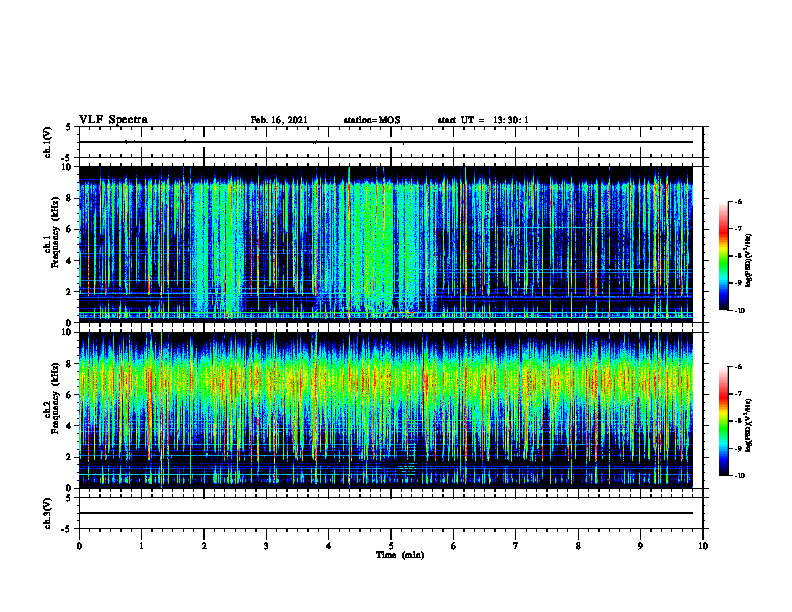Click the broadband green noise burst in ch.1 spectrogram
Image resolution: width=792 pixels, height=612 pixels.
point(372,247)
